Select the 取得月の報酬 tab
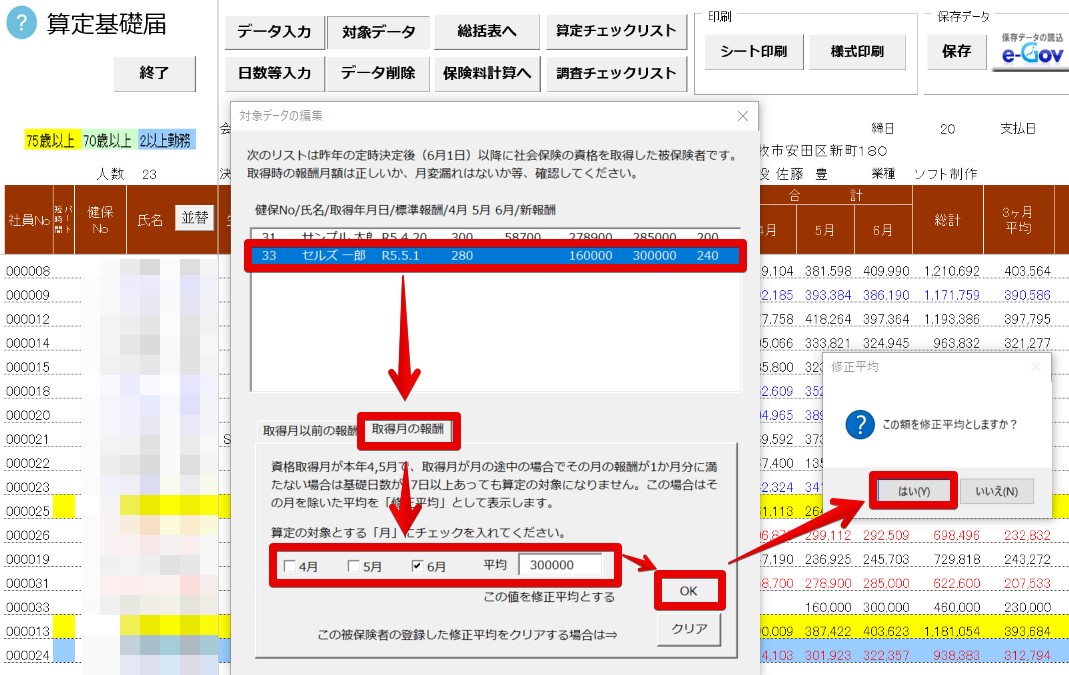The height and width of the screenshot is (675, 1069). [408, 429]
